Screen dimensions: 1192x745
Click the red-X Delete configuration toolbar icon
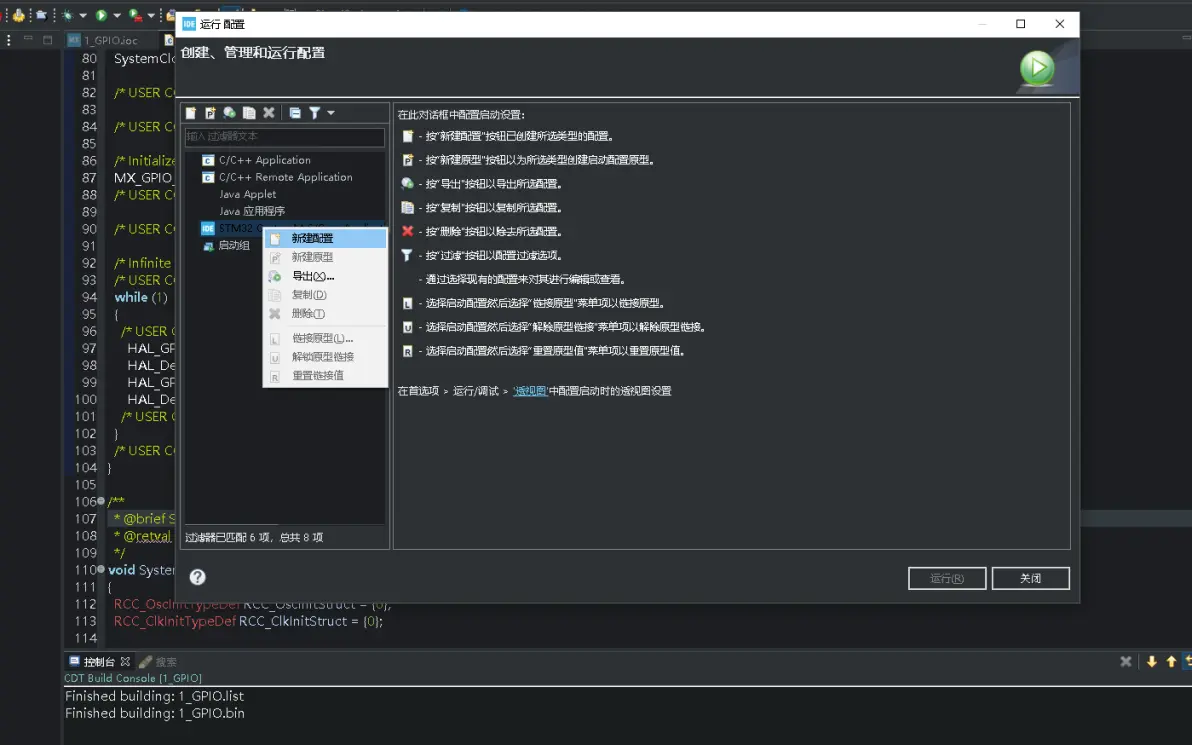pyautogui.click(x=268, y=113)
